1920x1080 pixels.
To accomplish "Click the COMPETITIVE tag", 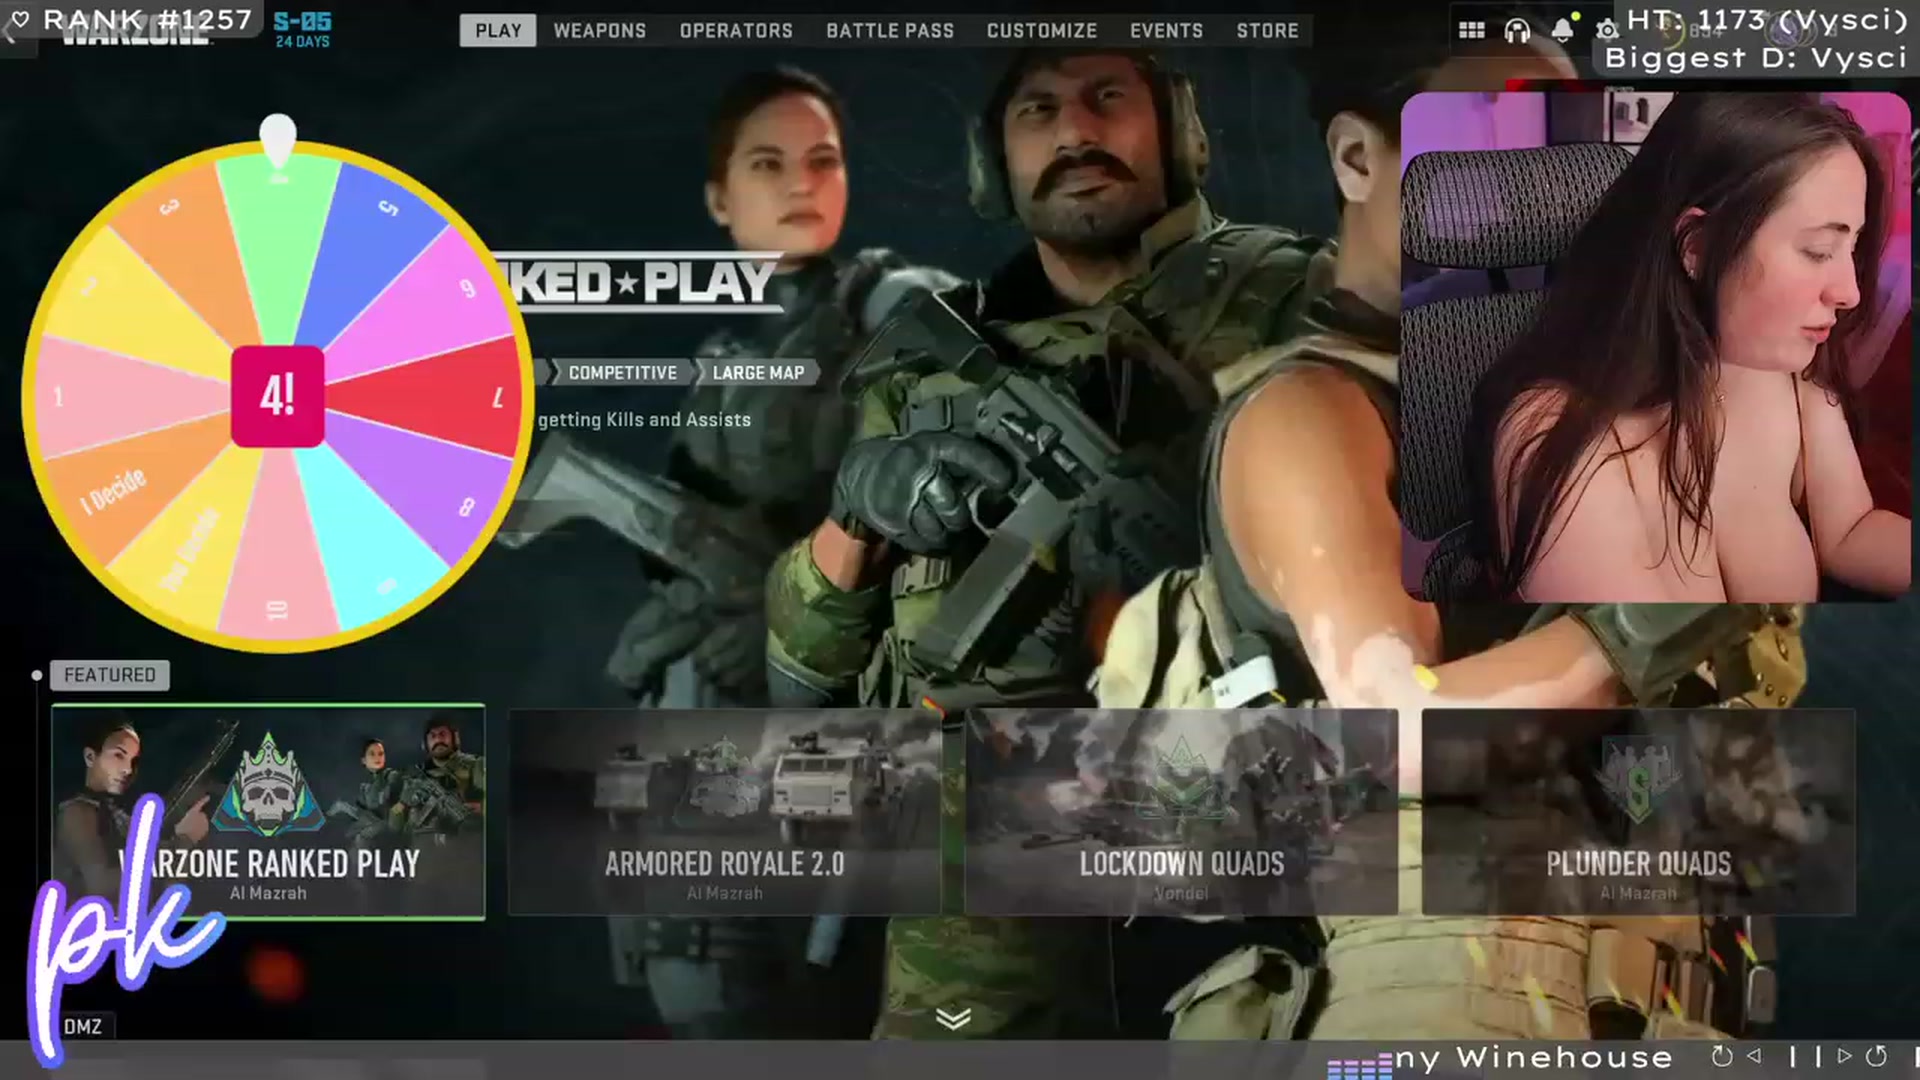I will coord(622,372).
